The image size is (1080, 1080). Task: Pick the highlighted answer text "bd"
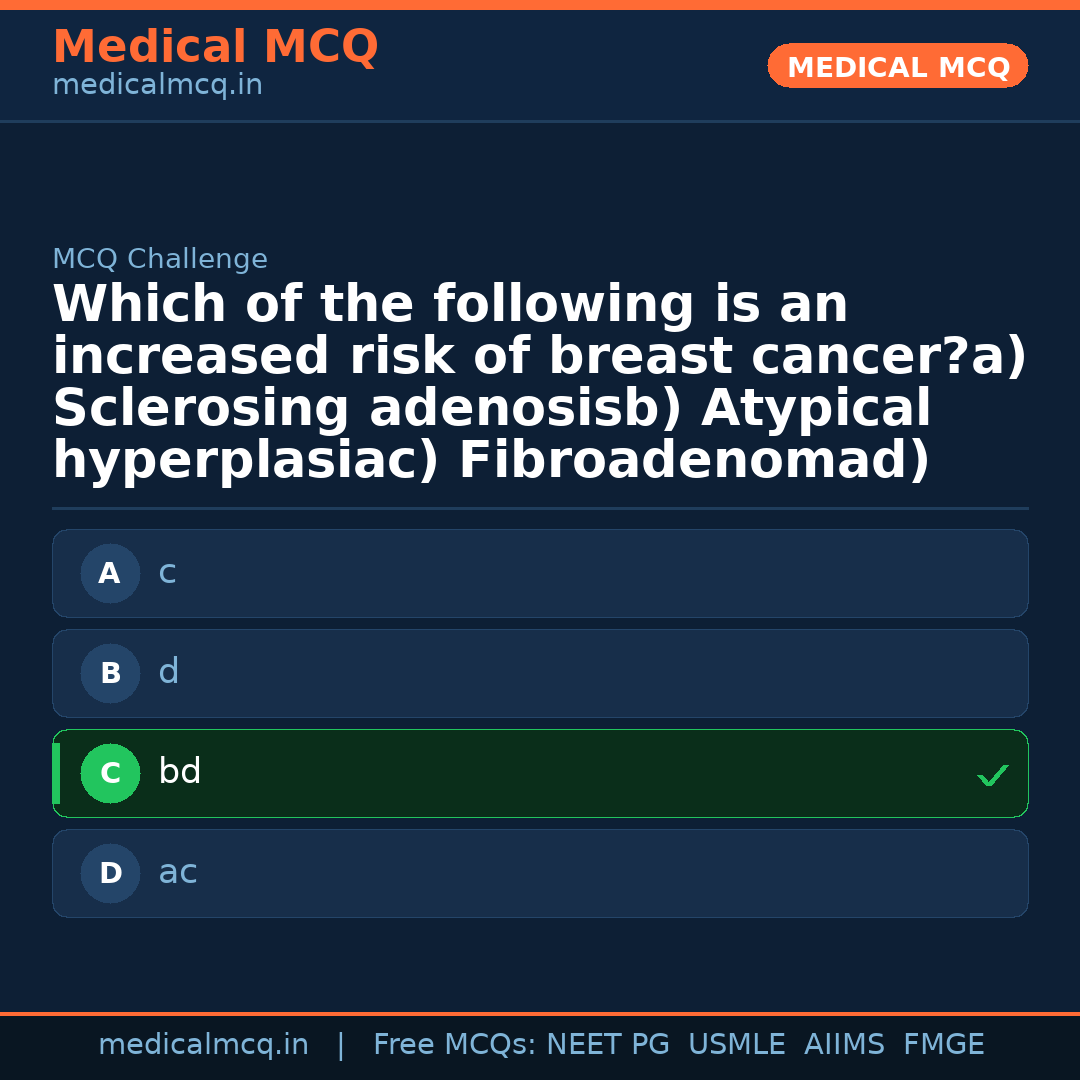click(180, 772)
